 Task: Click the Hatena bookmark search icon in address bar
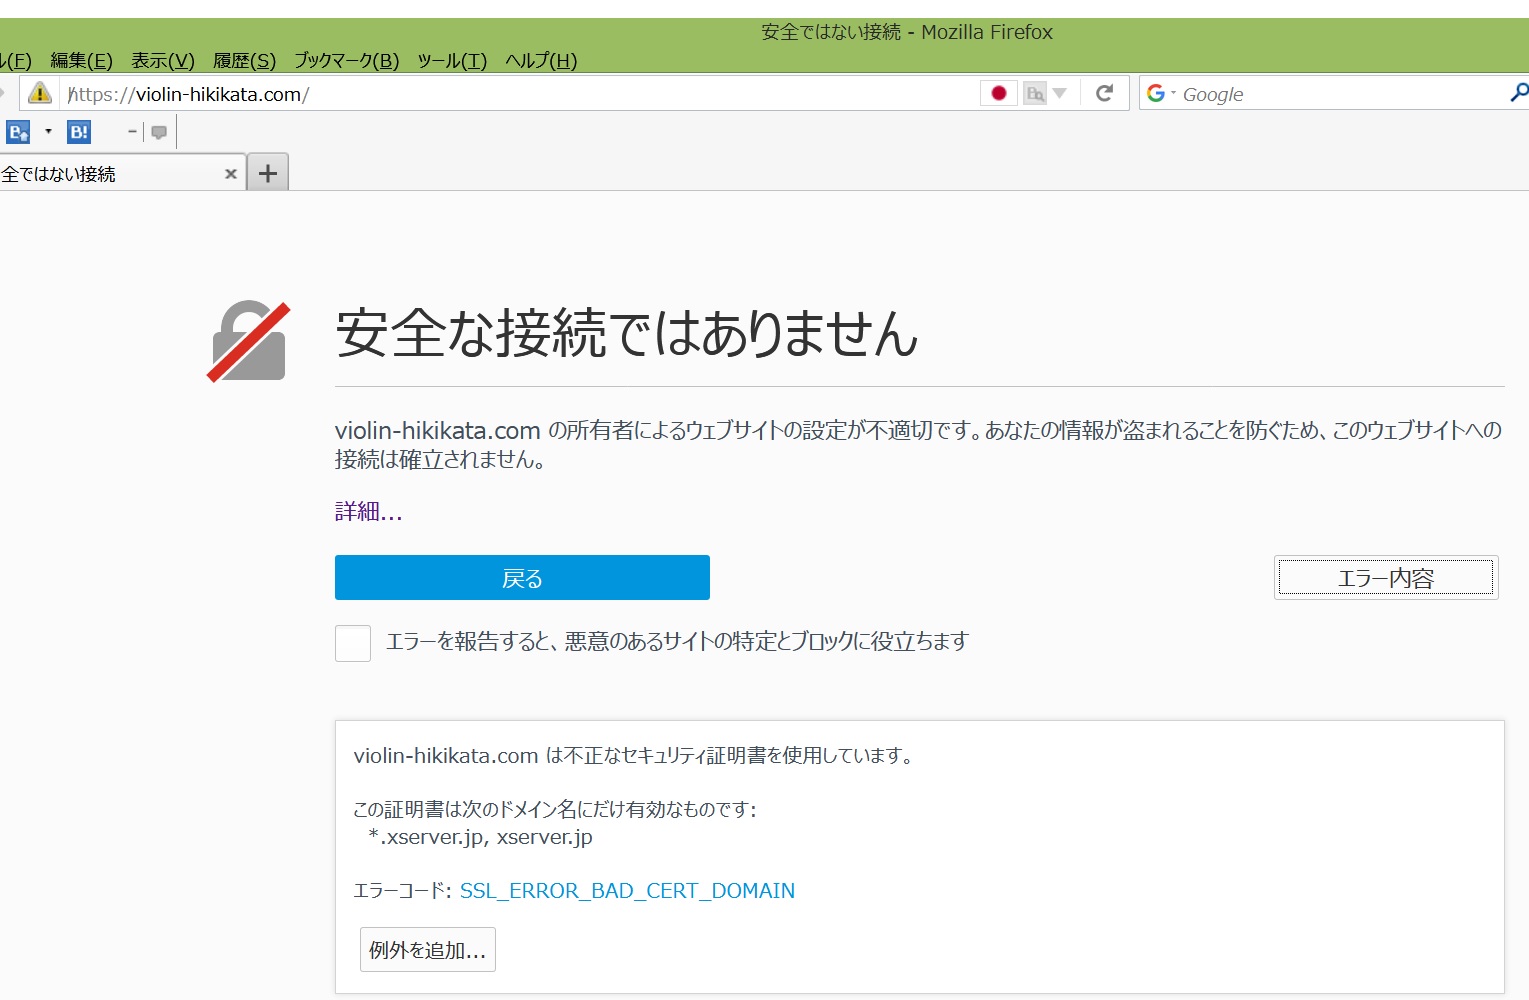[x=1035, y=94]
